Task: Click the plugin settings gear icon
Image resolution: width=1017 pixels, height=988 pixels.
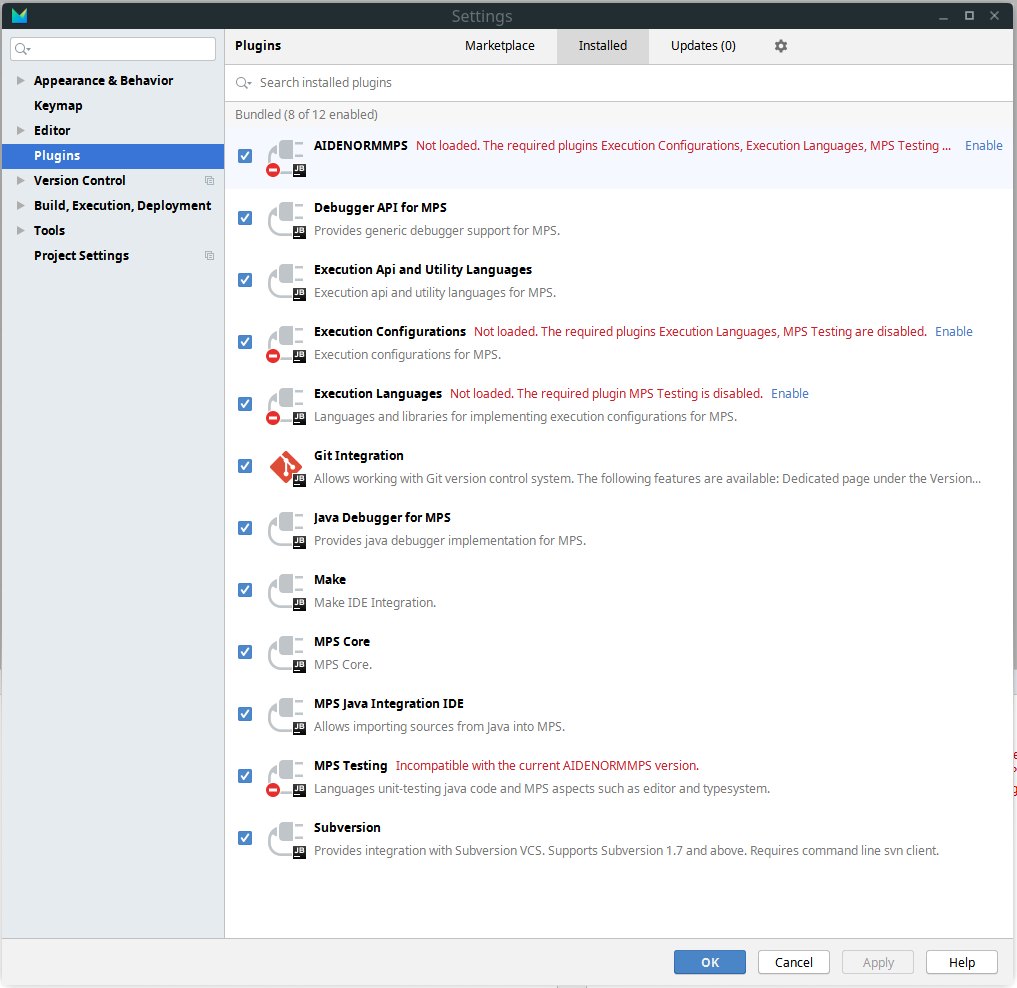Action: coord(781,46)
